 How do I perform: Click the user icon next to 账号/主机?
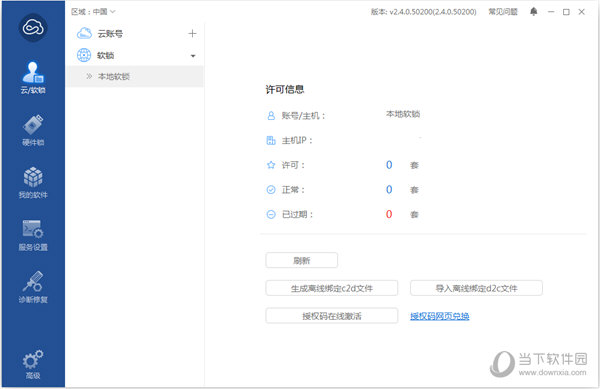coord(271,116)
